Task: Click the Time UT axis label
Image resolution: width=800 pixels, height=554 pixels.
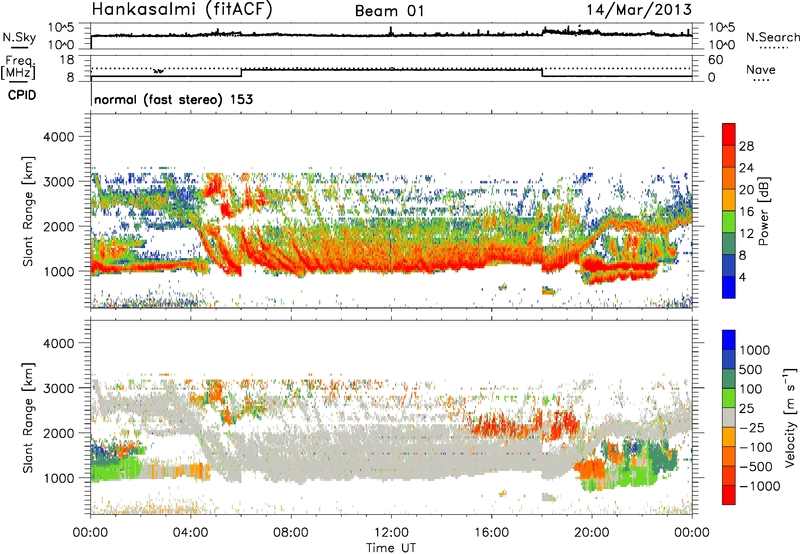Action: [x=391, y=548]
